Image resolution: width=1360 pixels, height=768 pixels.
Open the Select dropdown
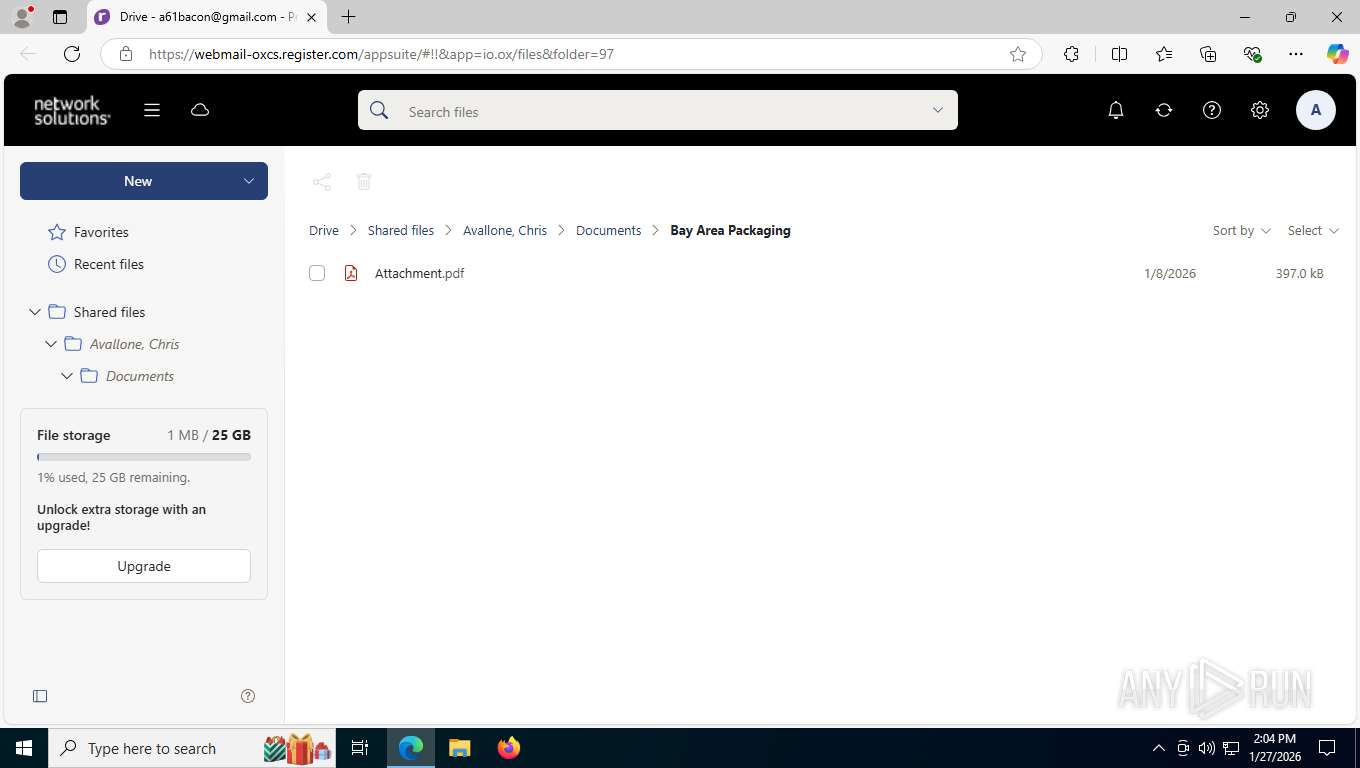click(1313, 230)
